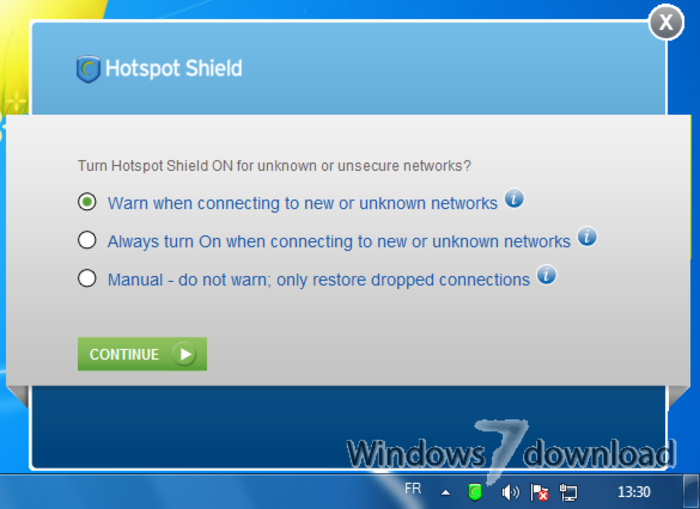Image resolution: width=700 pixels, height=509 pixels.
Task: Open the volume speaker tray icon
Action: [510, 492]
